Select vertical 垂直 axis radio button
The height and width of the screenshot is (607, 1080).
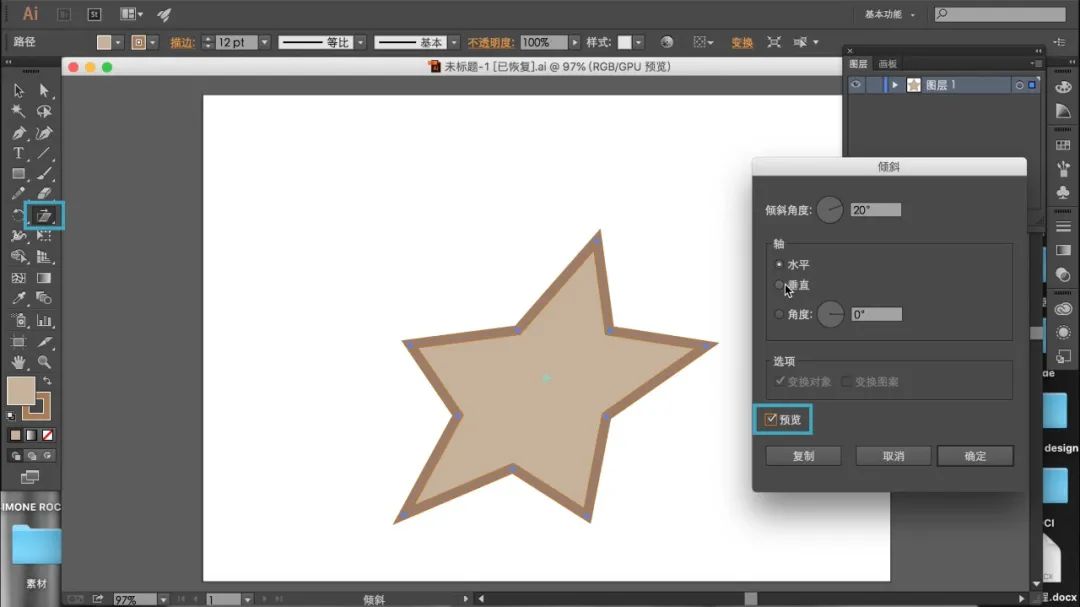(779, 285)
